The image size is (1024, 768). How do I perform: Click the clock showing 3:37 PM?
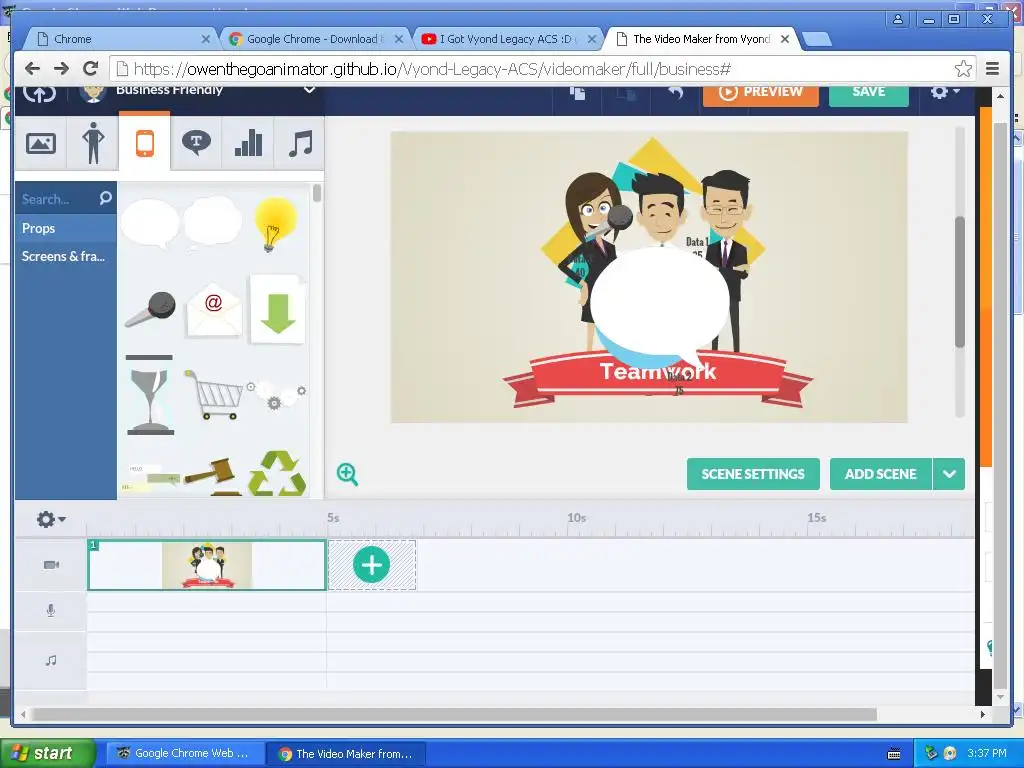(987, 753)
